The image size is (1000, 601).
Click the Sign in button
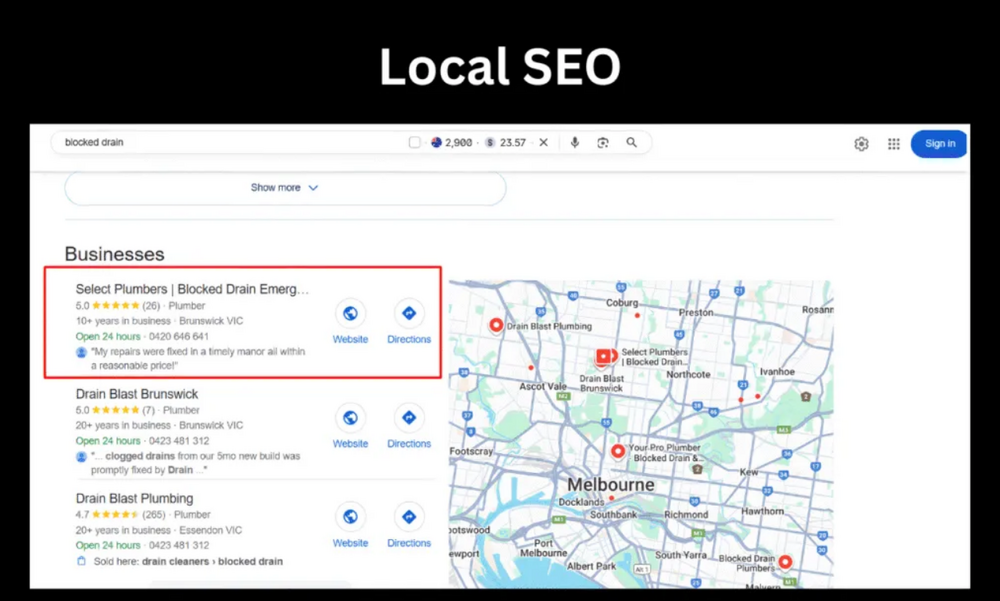939,144
